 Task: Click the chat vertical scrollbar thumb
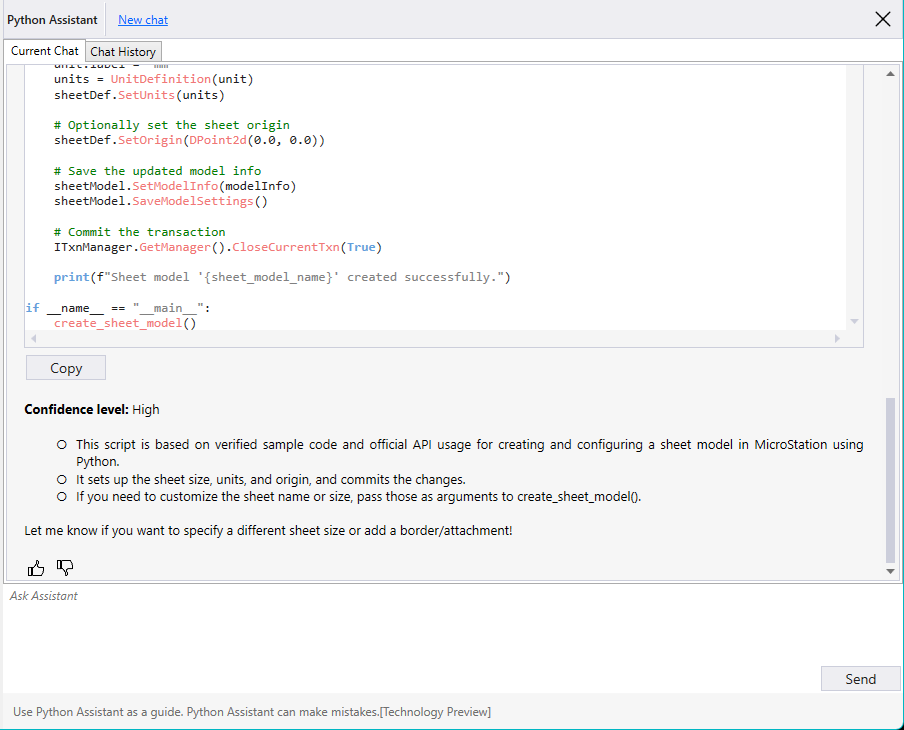[x=890, y=480]
